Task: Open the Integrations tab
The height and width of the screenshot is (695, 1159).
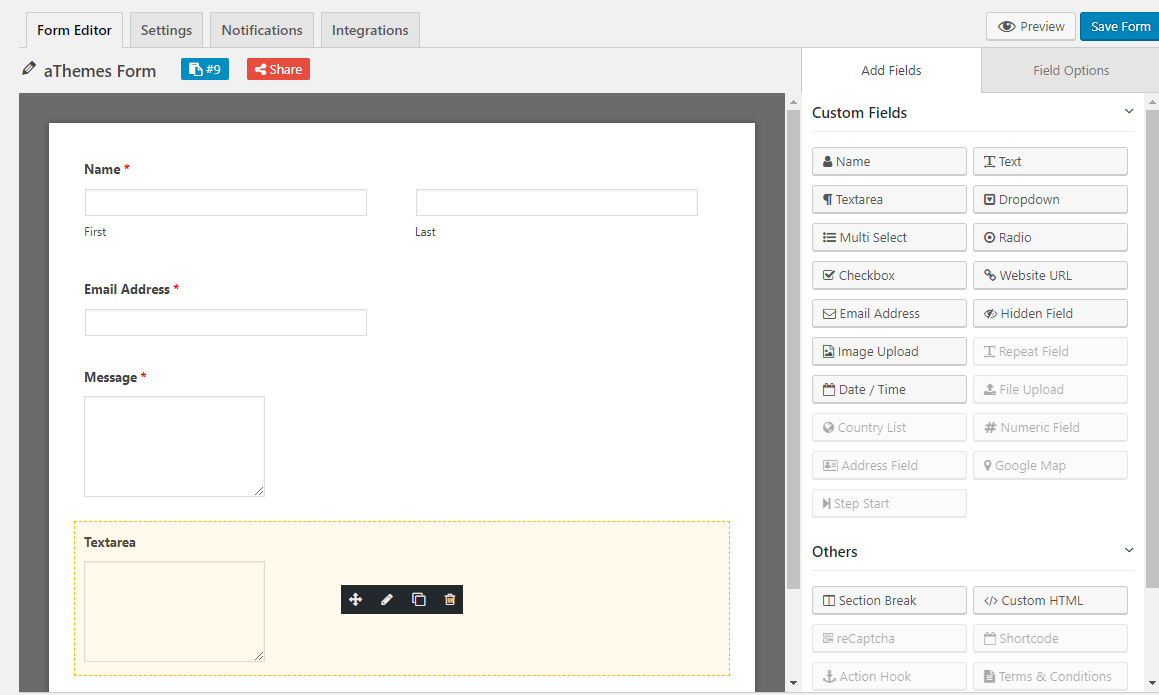Action: [x=370, y=30]
